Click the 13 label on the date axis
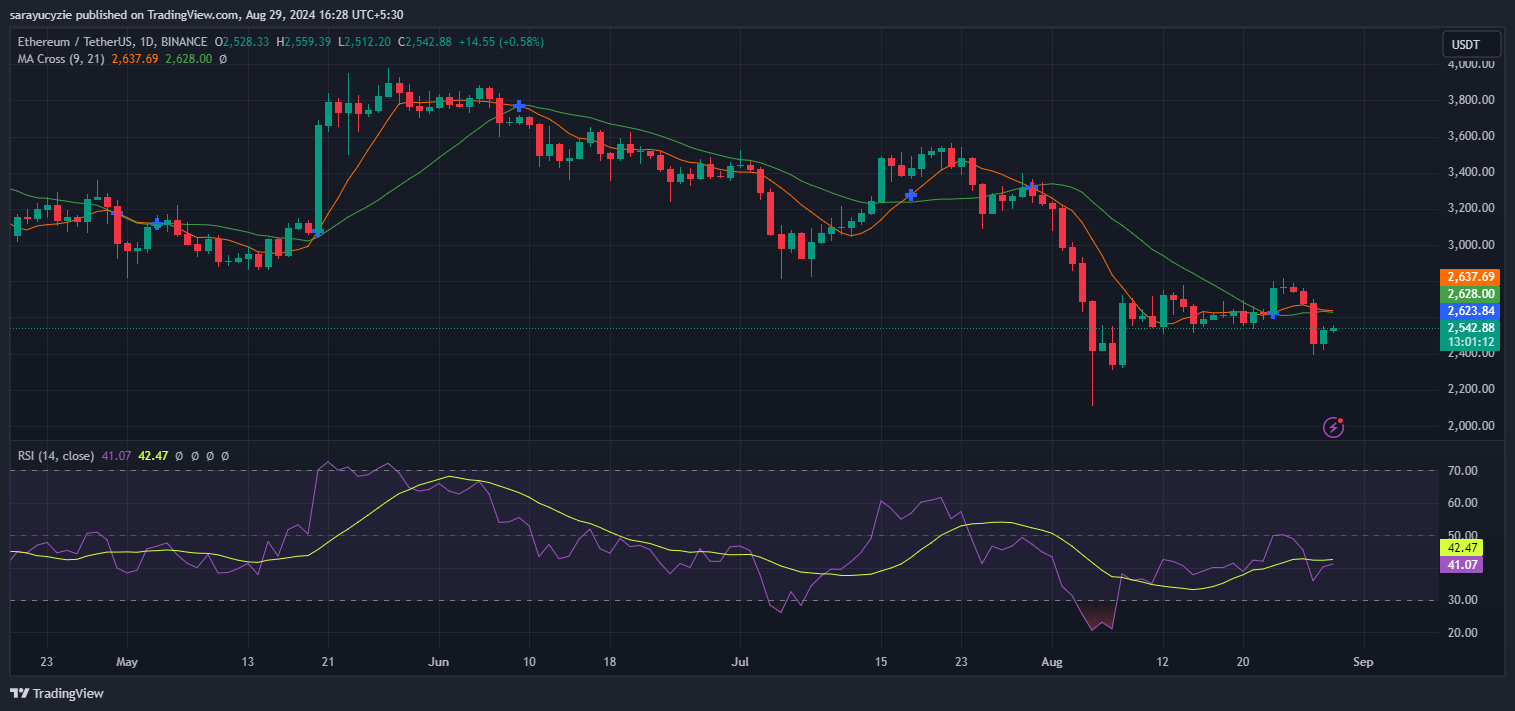 (x=247, y=662)
